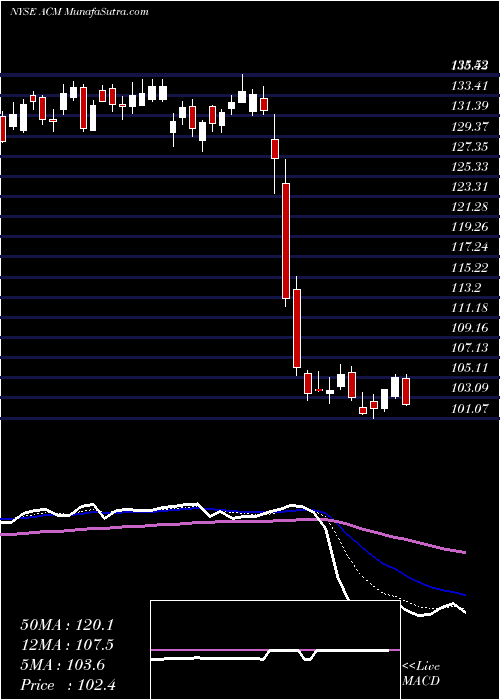Click the 129.37 price axis label
The height and width of the screenshot is (700, 500).
point(470,126)
